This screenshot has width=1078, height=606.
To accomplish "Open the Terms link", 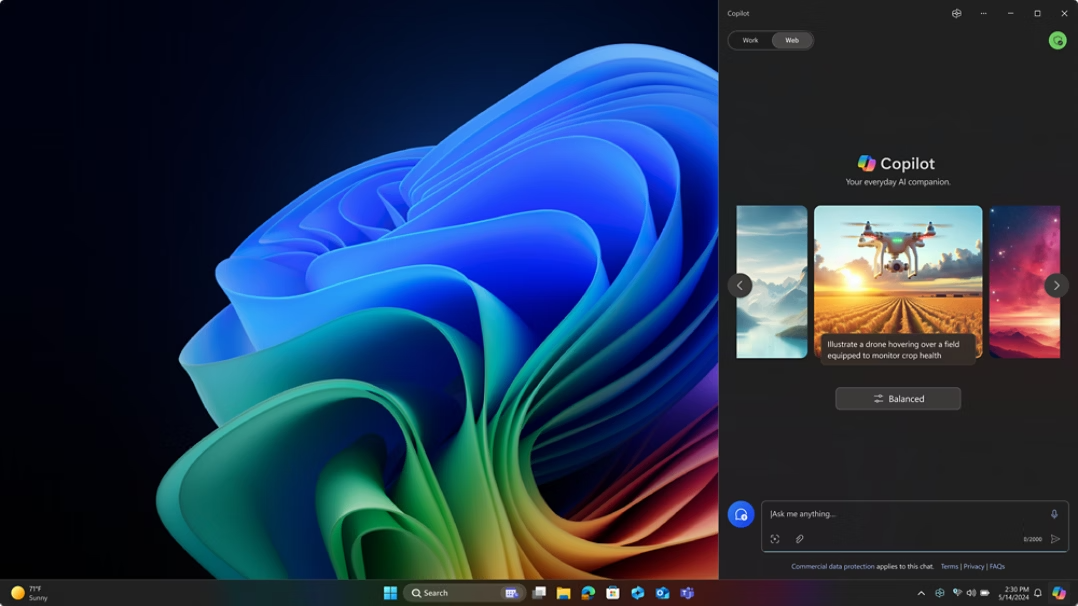I will tap(949, 567).
